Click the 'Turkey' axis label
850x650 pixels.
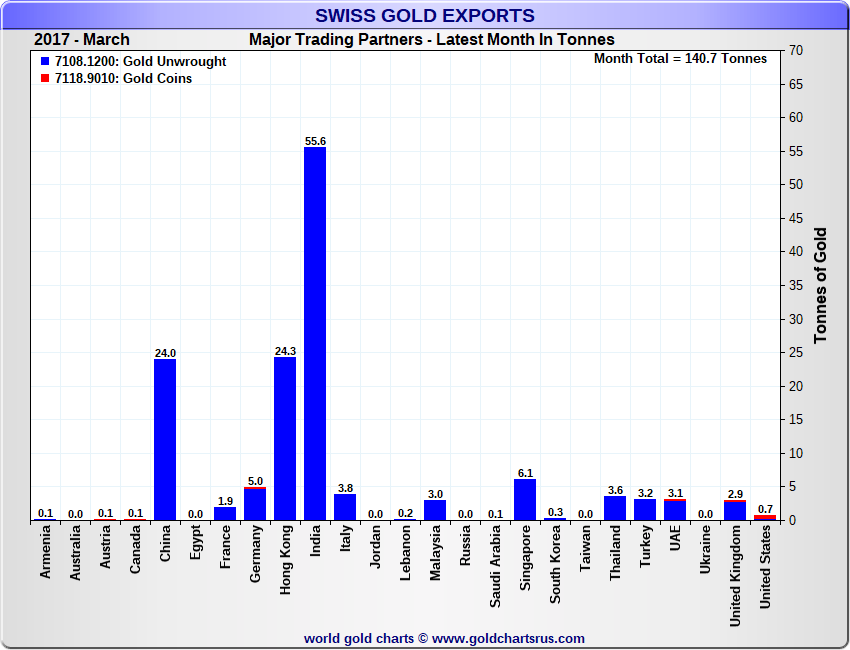[646, 546]
